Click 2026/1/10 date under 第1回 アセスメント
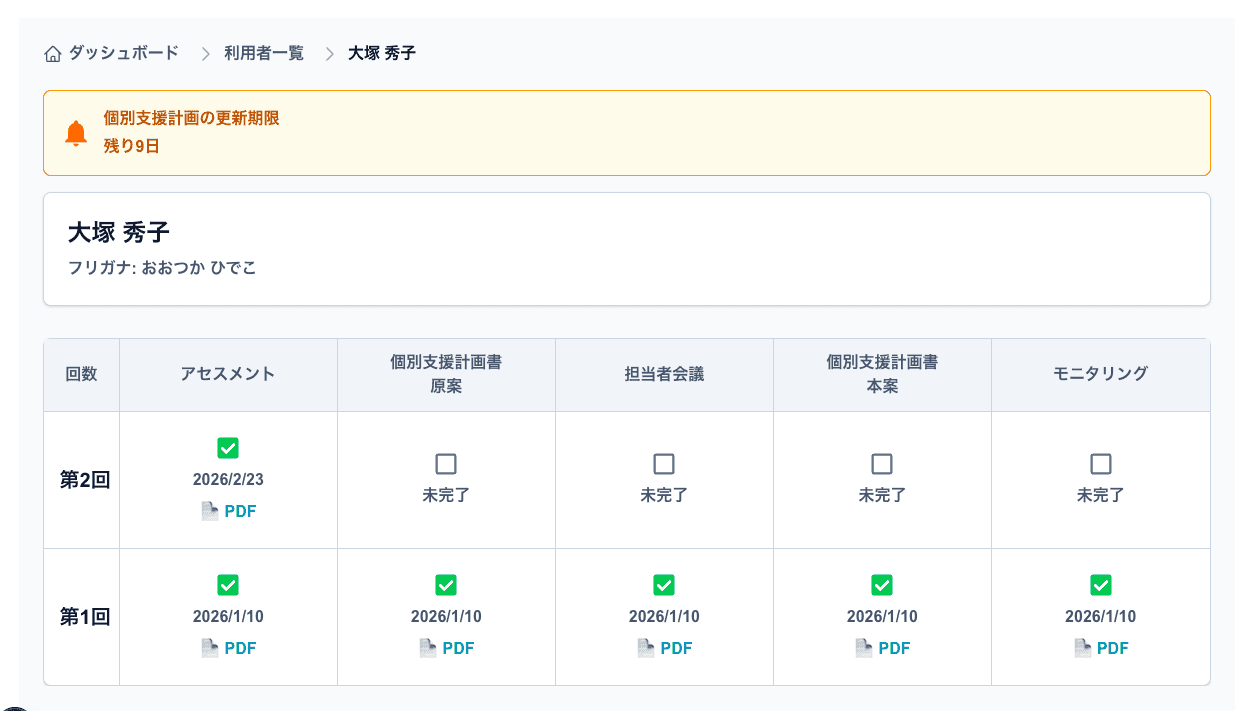 (228, 617)
